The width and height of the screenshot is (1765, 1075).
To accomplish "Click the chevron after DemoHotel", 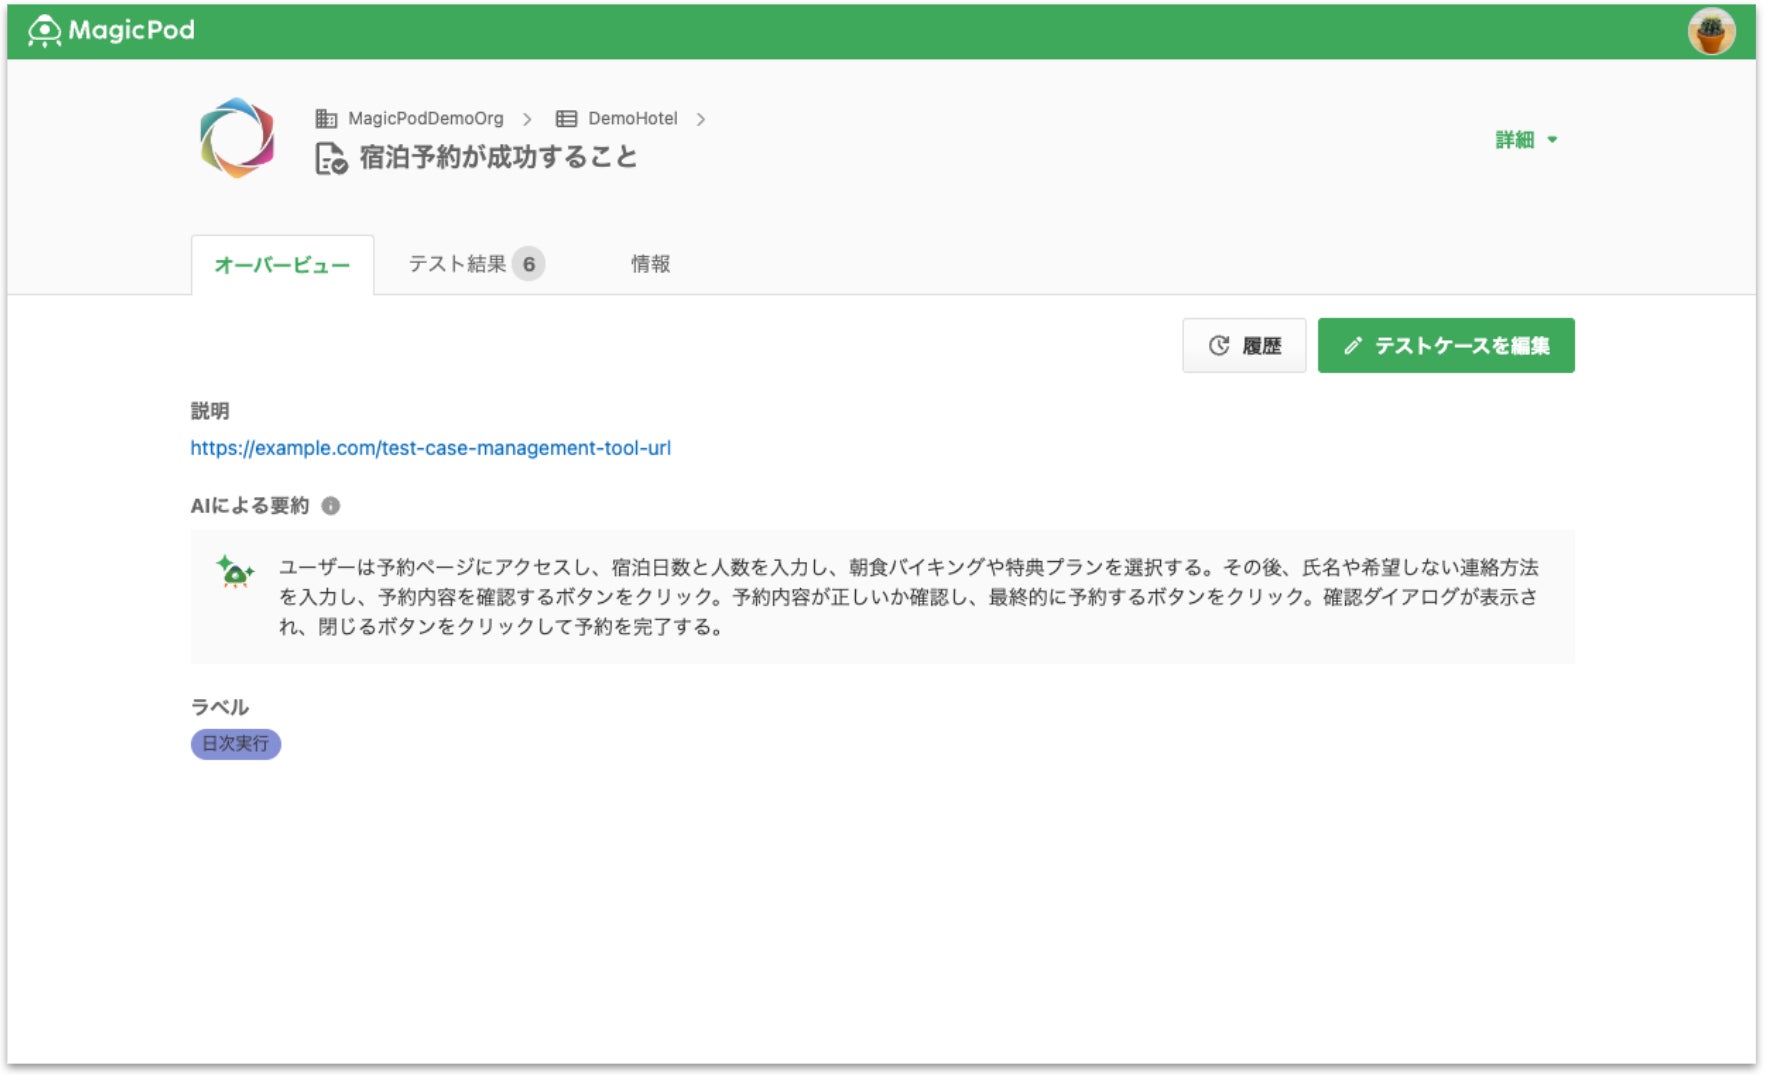I will (x=701, y=119).
